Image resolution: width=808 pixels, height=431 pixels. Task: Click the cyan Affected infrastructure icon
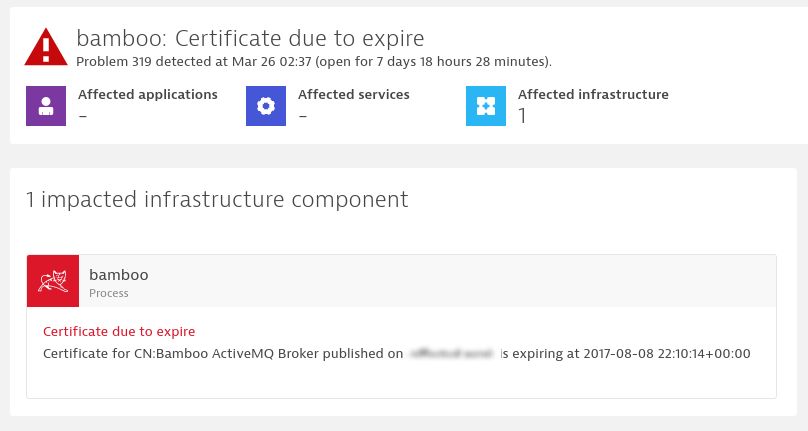(x=486, y=106)
